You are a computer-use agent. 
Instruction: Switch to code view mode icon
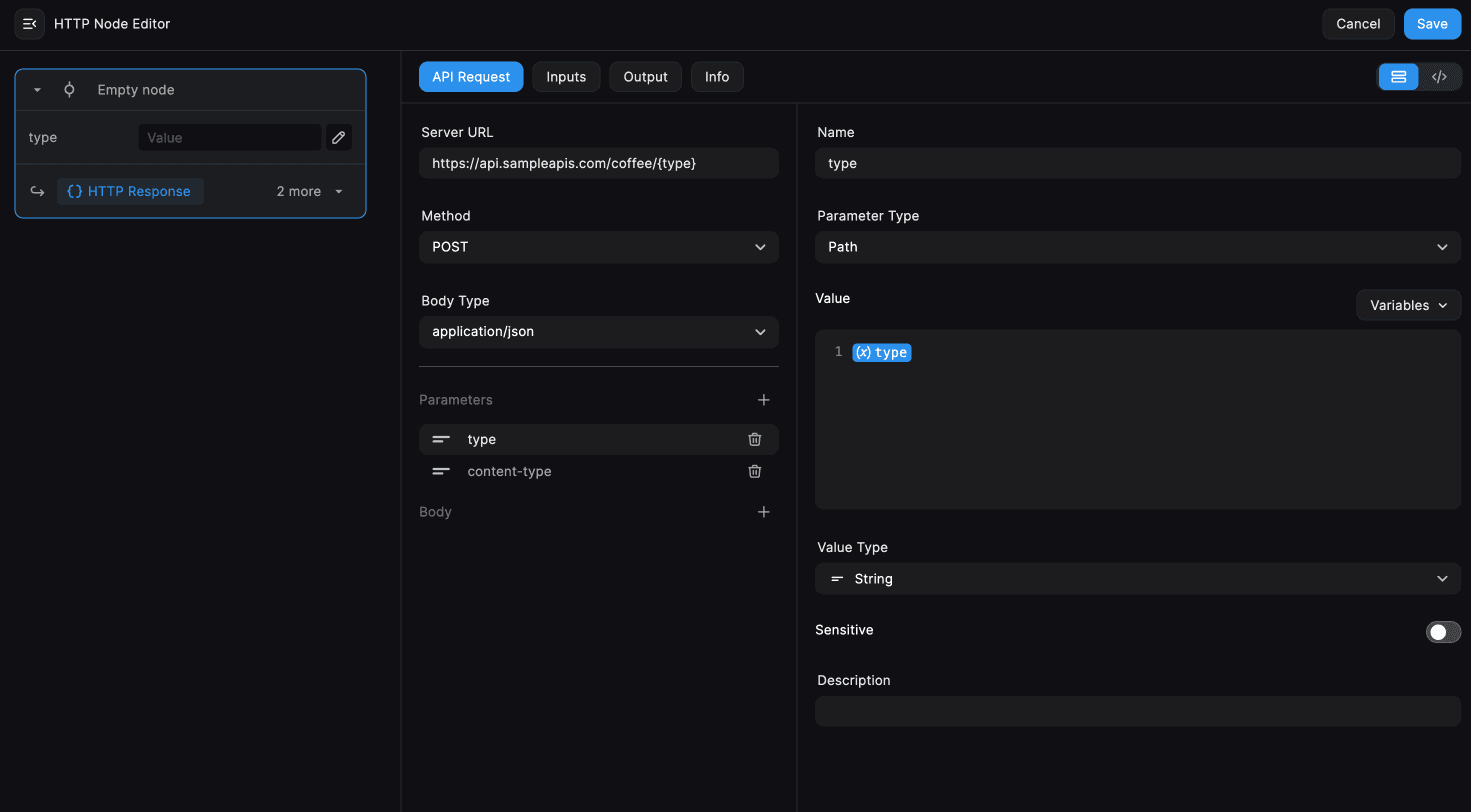click(x=1439, y=77)
